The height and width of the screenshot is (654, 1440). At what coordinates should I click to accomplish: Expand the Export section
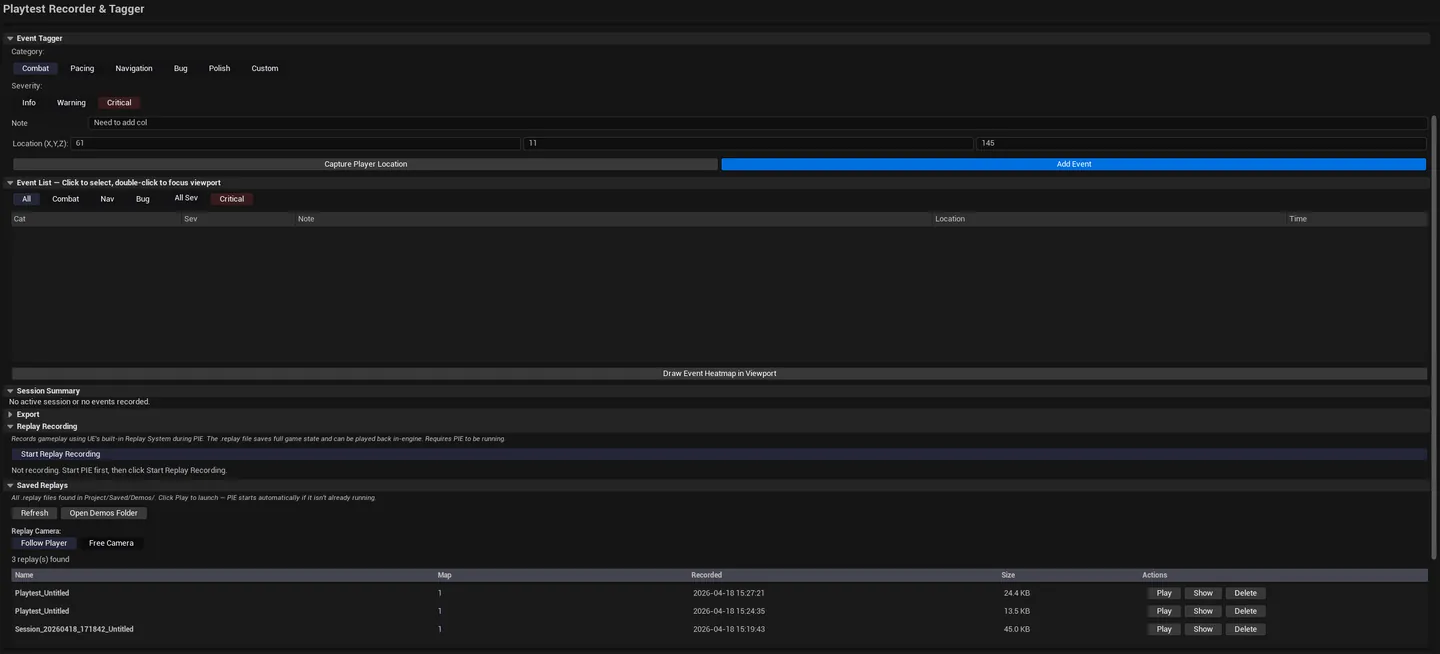coord(10,414)
